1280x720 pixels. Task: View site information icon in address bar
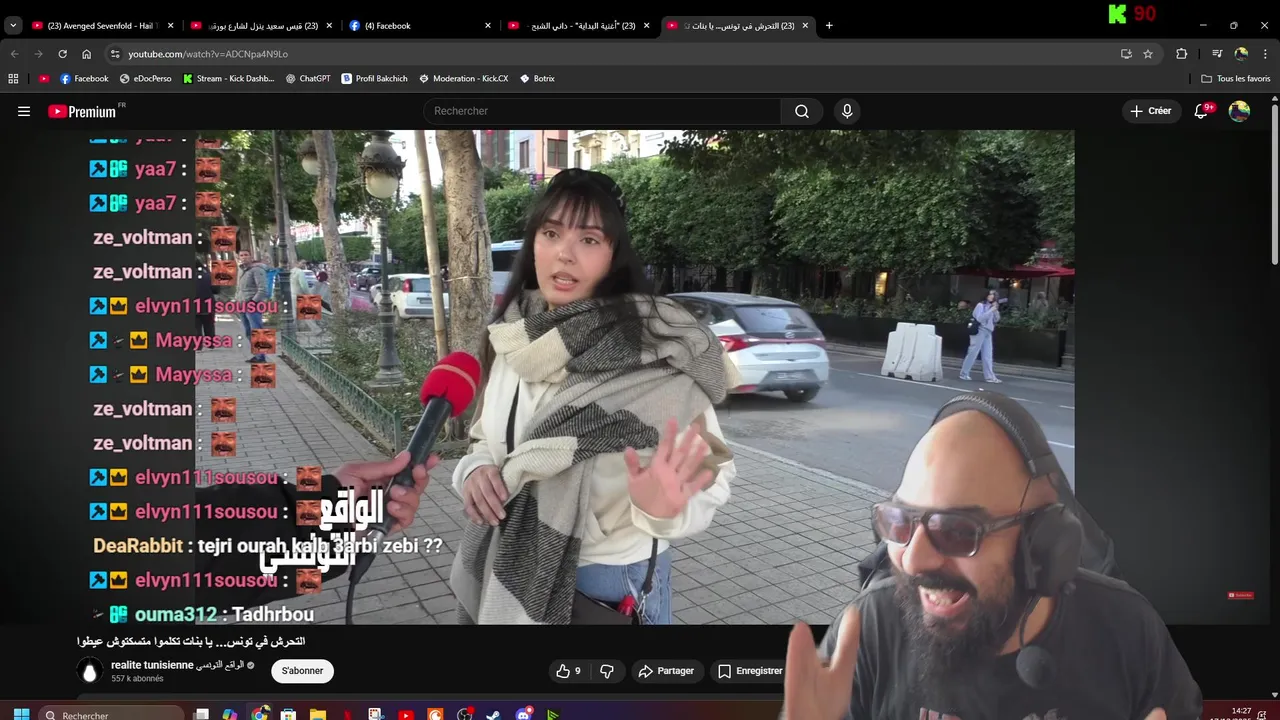(x=115, y=54)
